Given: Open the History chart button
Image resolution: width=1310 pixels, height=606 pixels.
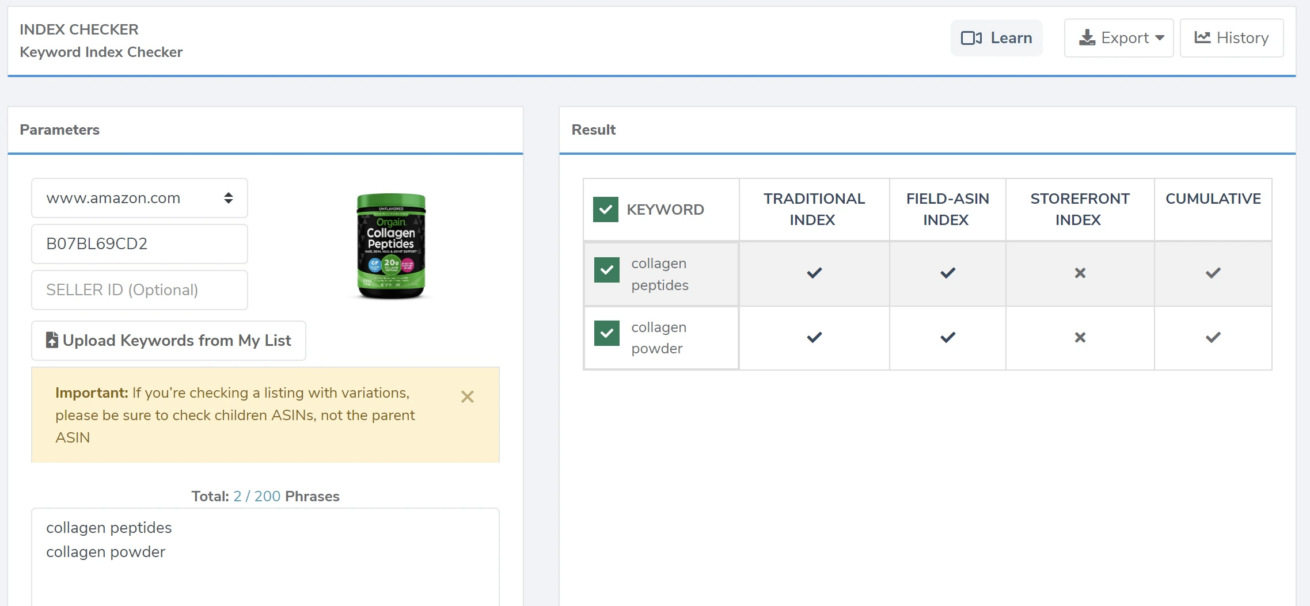Looking at the screenshot, I should [x=1231, y=38].
